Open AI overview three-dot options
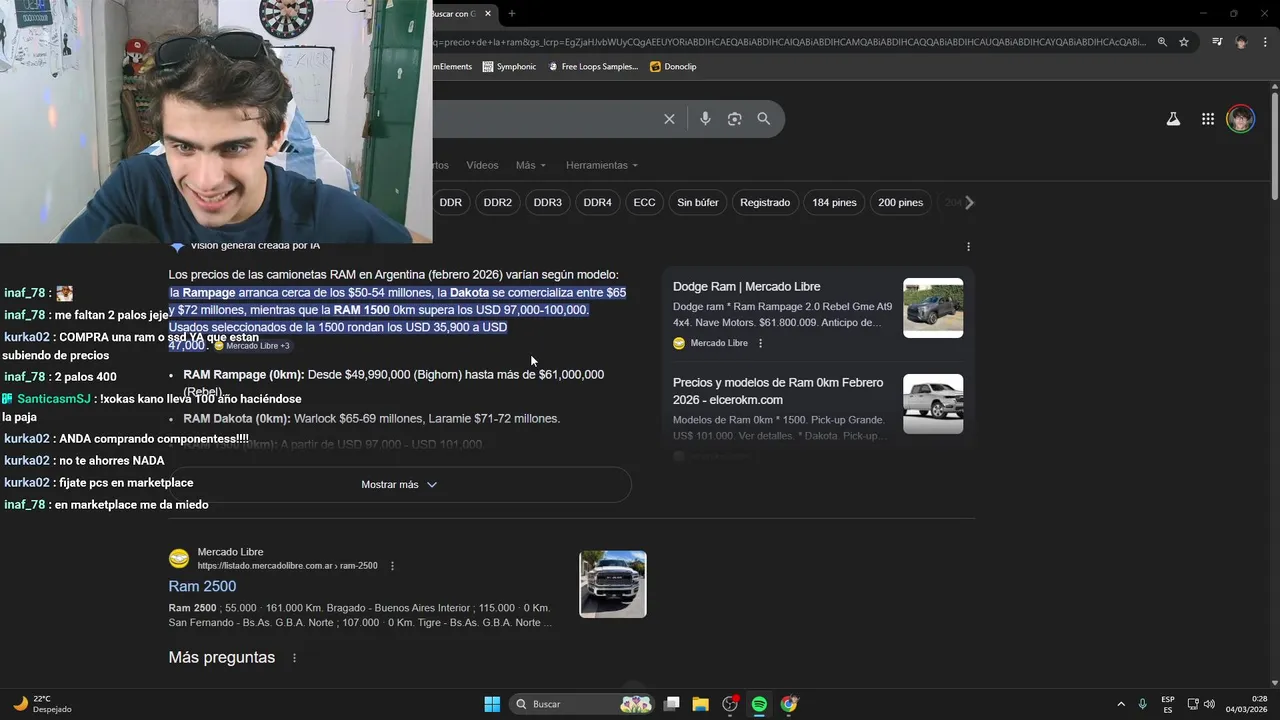This screenshot has width=1280, height=720. coord(968,246)
